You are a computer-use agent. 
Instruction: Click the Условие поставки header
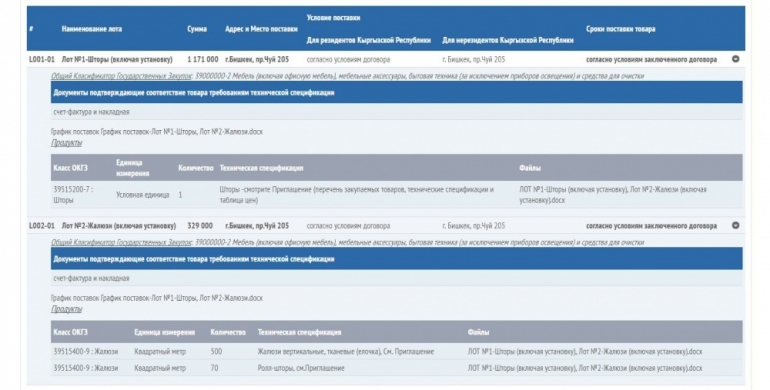(333, 18)
